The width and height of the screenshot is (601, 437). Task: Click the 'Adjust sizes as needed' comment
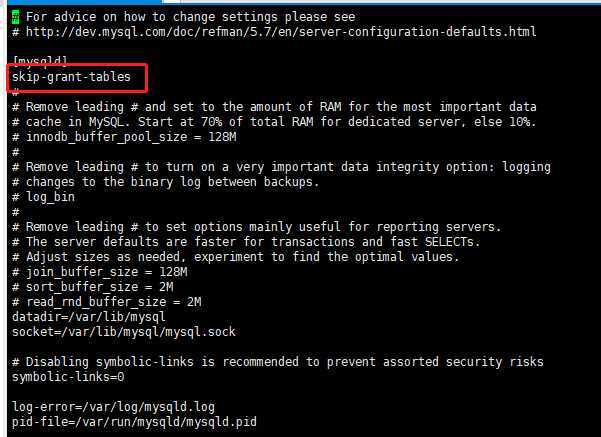click(236, 257)
